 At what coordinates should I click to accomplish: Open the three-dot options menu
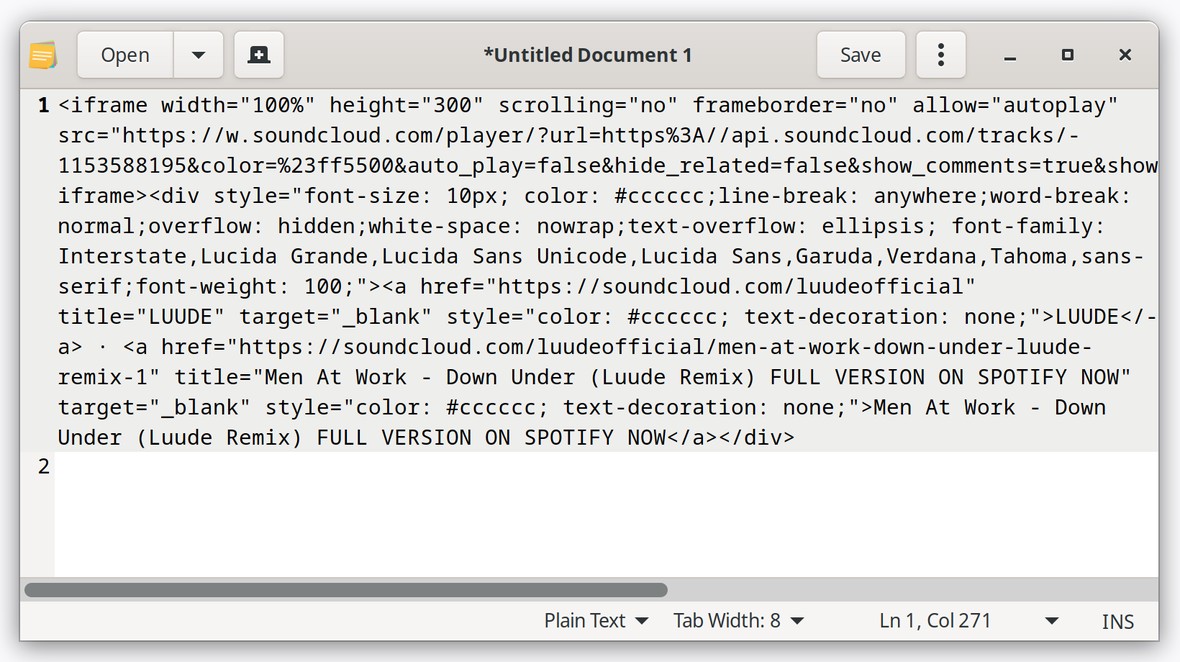(x=941, y=55)
